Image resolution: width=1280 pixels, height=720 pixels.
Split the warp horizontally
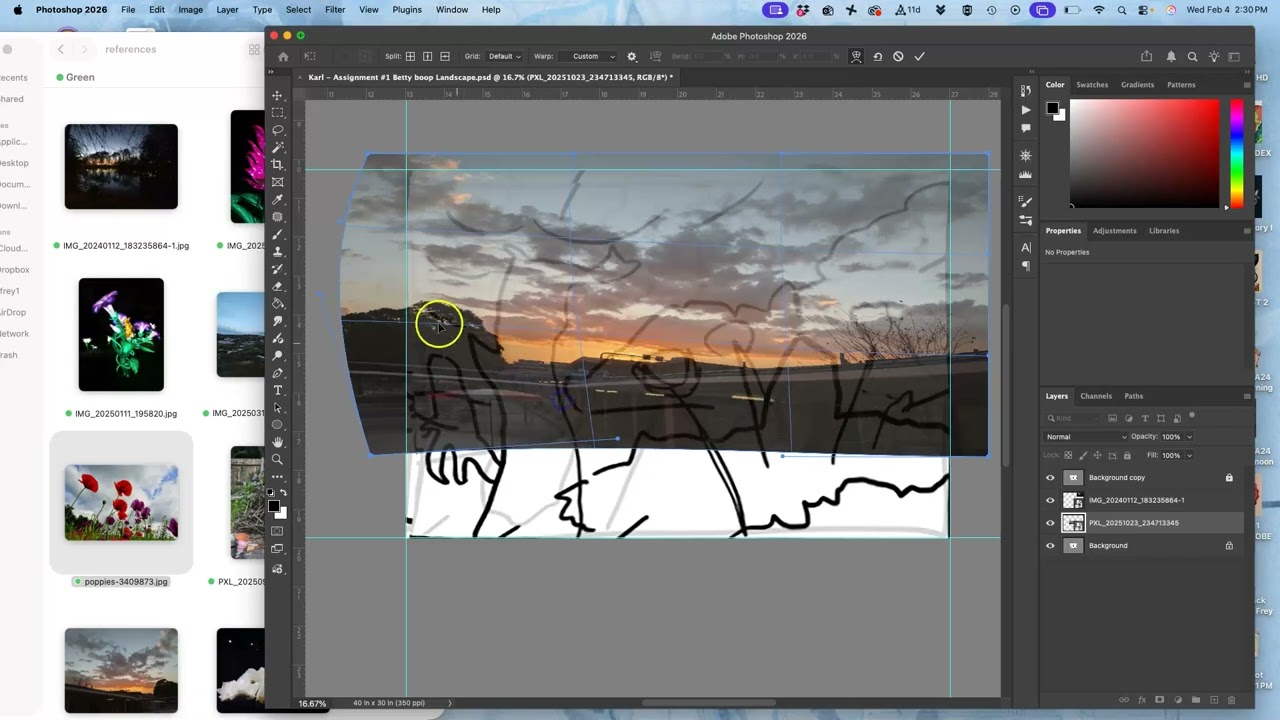point(444,56)
